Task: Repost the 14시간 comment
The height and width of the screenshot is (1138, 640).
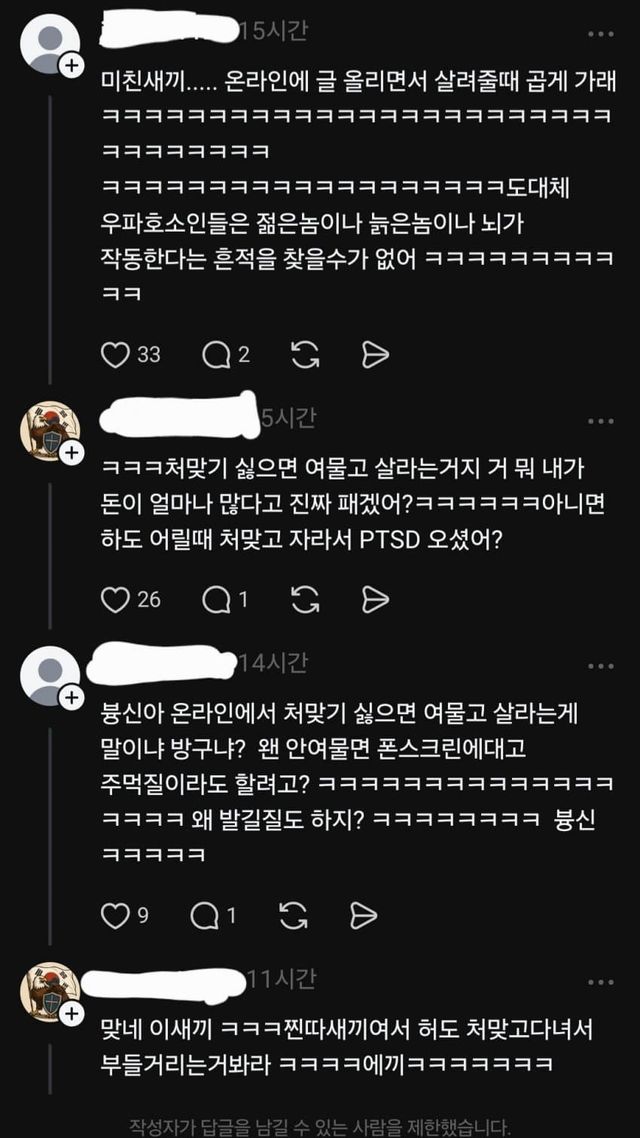Action: tap(293, 917)
